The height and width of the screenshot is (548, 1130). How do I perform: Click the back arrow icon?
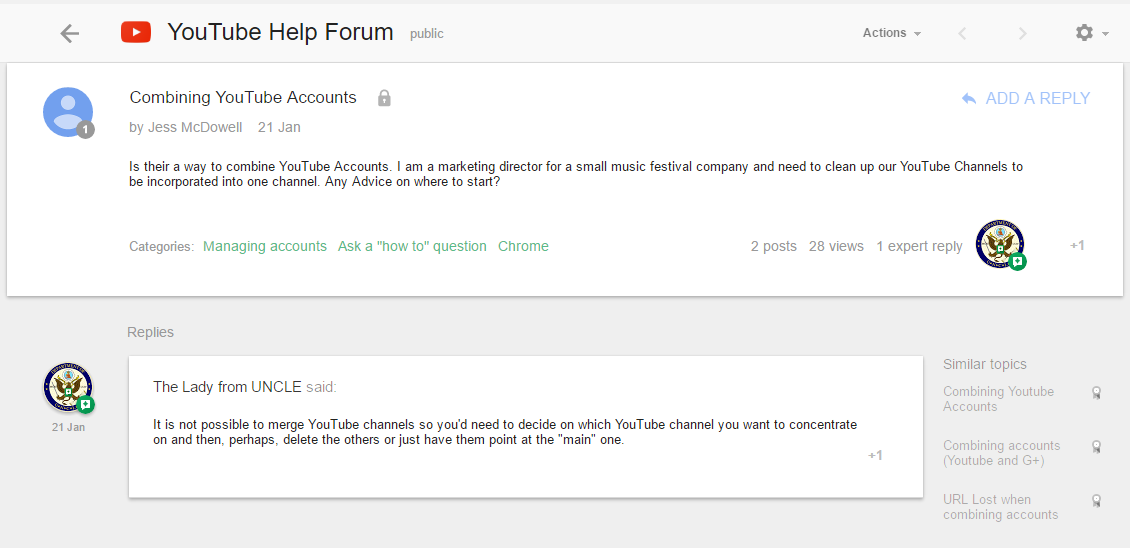(x=69, y=33)
